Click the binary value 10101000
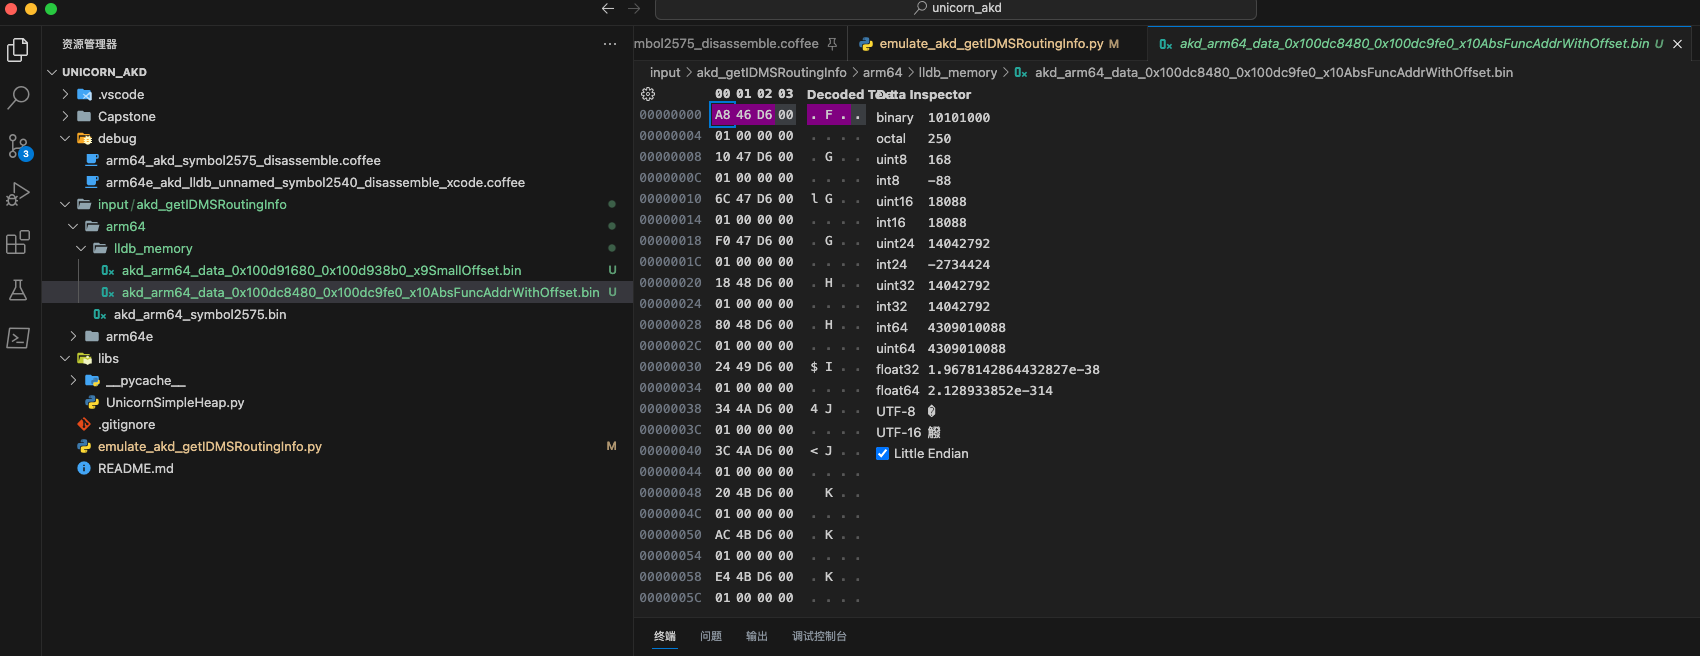 point(958,117)
